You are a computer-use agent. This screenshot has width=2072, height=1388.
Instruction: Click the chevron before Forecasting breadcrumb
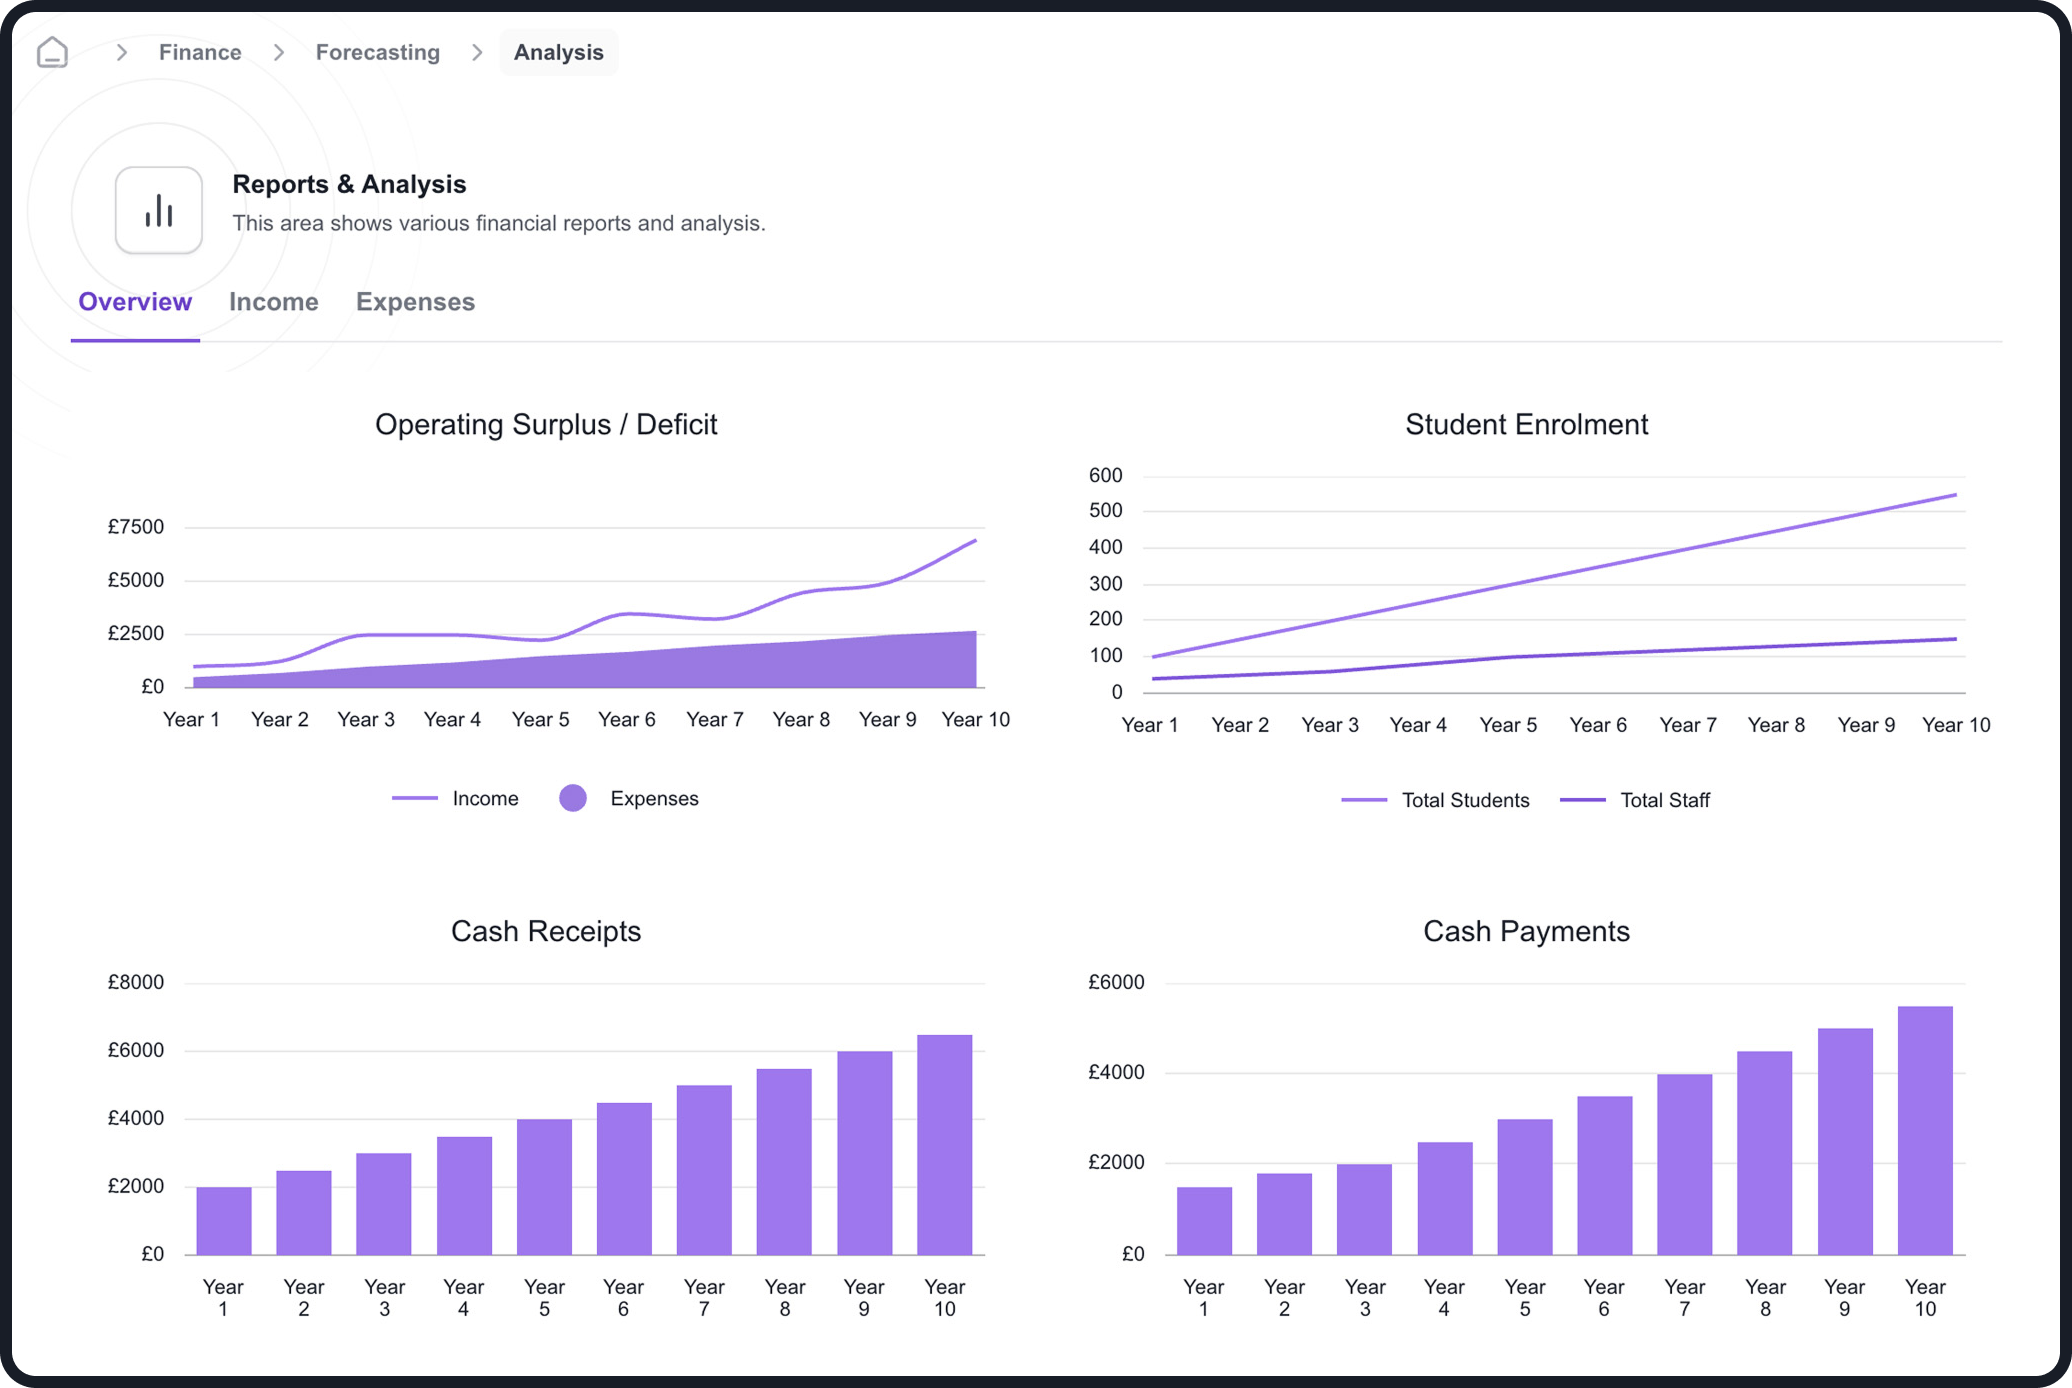(x=279, y=52)
